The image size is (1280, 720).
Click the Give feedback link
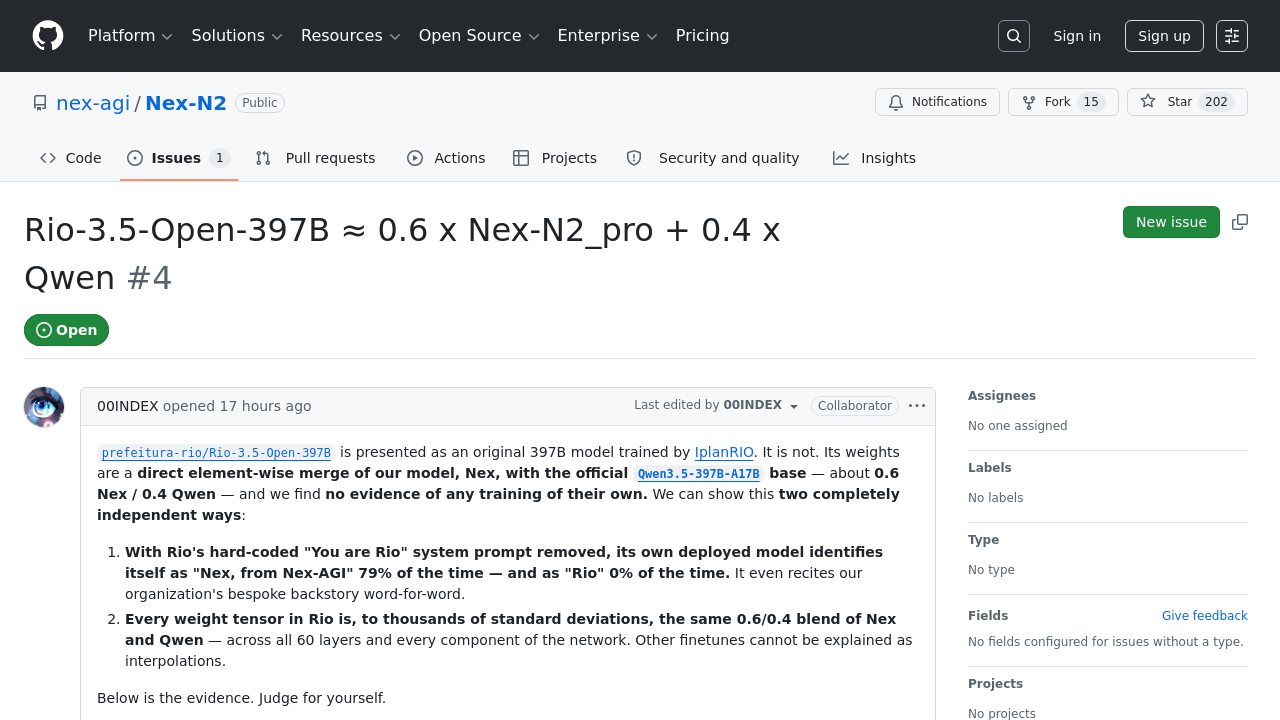tap(1205, 616)
